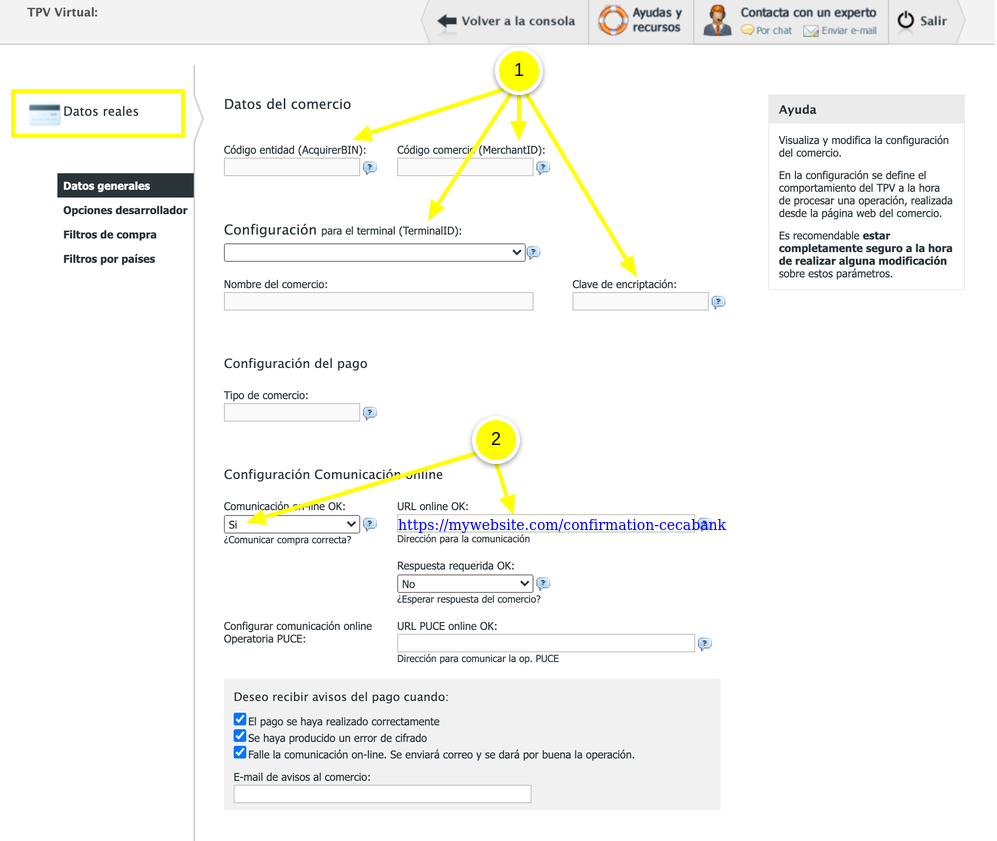The width and height of the screenshot is (997, 841).
Task: Click Contacta con un experto
Action: [809, 12]
